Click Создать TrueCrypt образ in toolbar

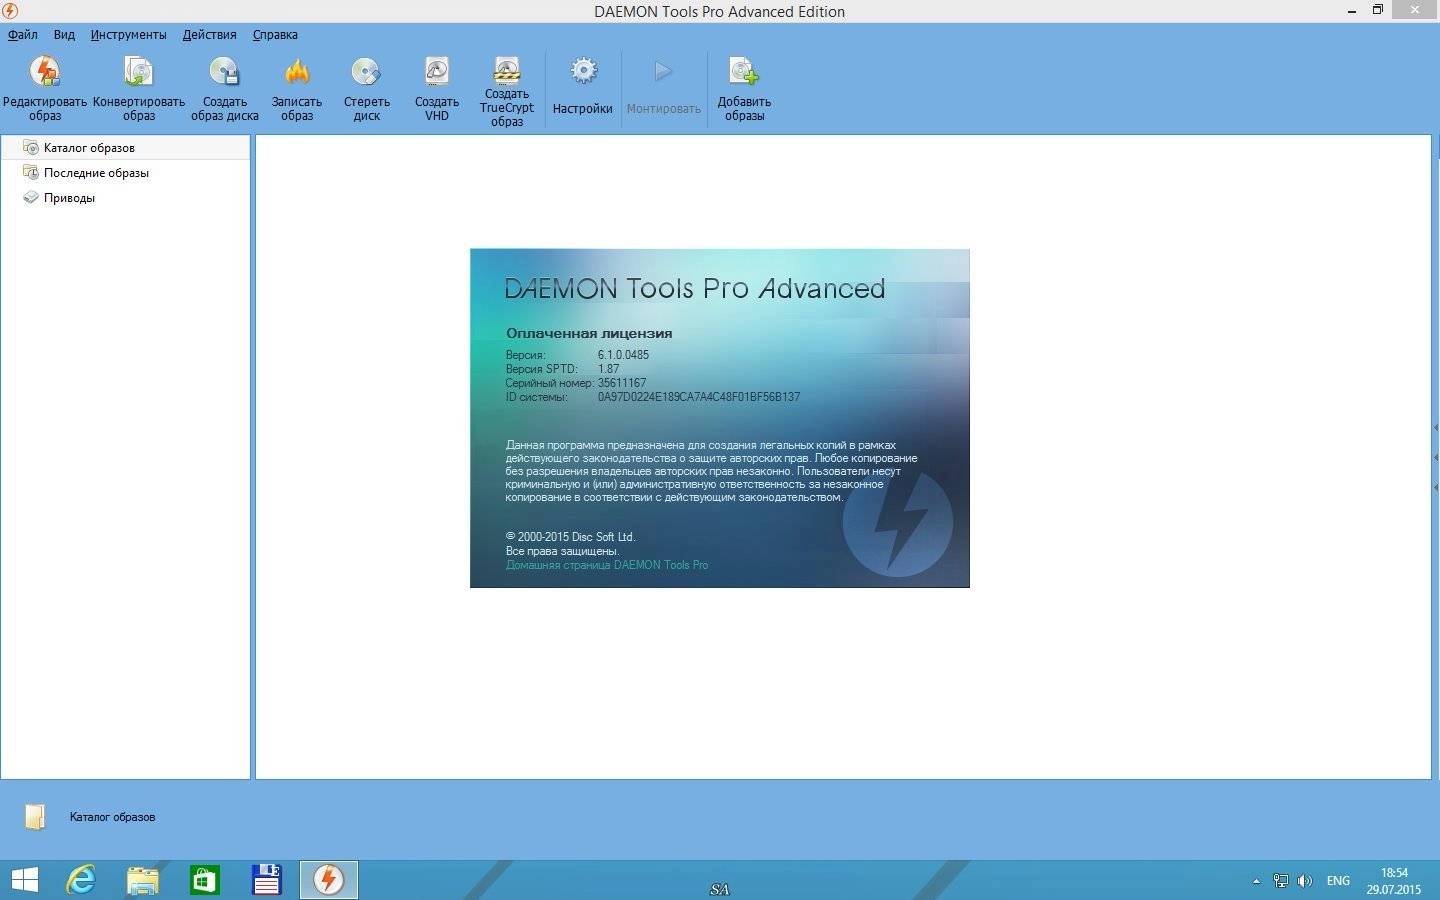click(x=507, y=90)
